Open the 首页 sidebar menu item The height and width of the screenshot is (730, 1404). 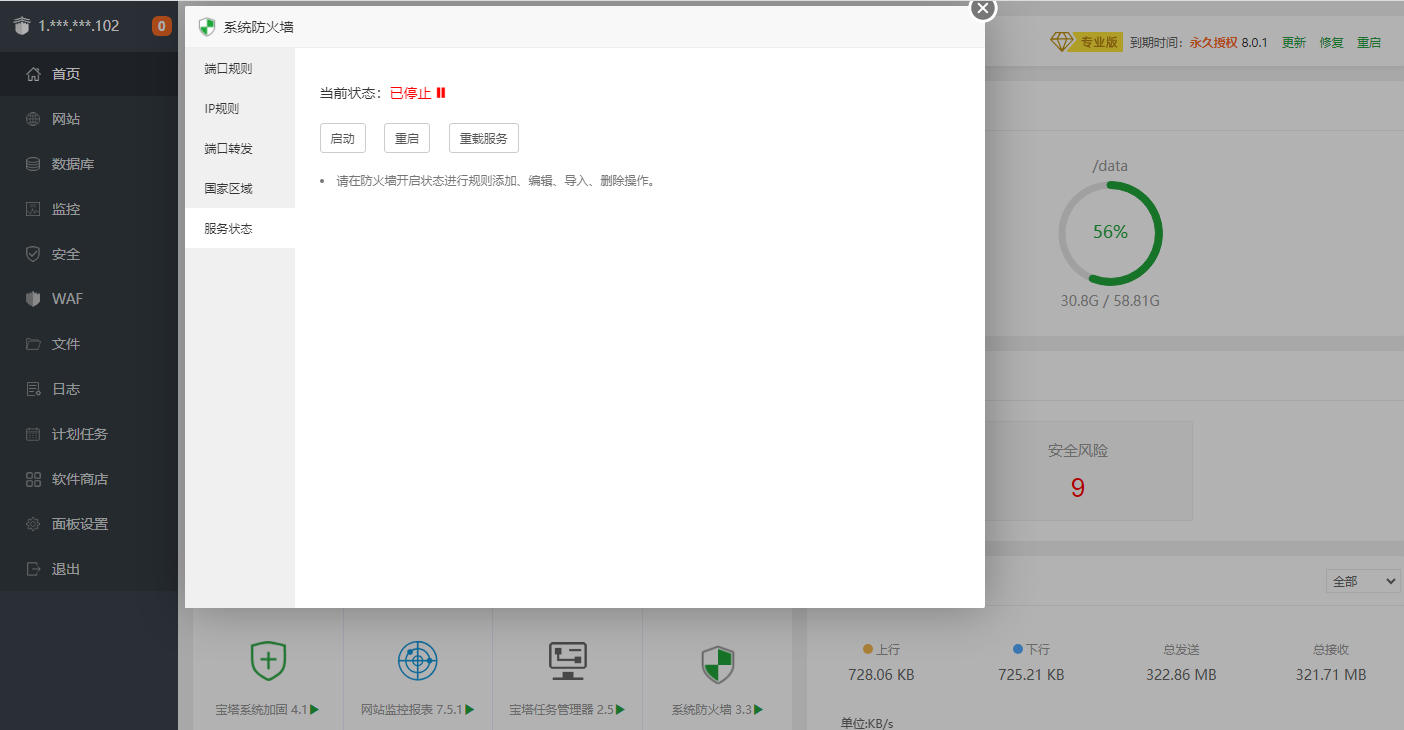[89, 74]
